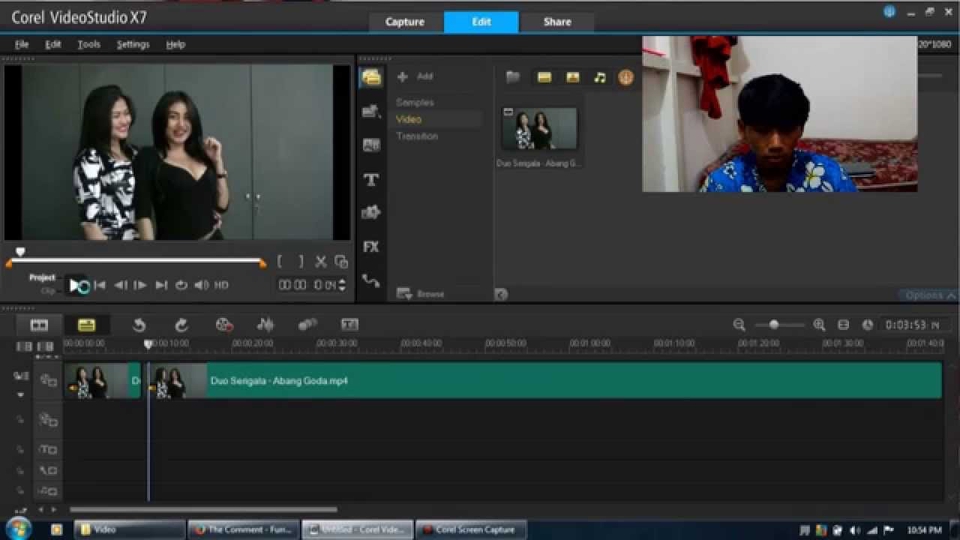Click the project duration clock icon
The image size is (960, 540).
868,325
